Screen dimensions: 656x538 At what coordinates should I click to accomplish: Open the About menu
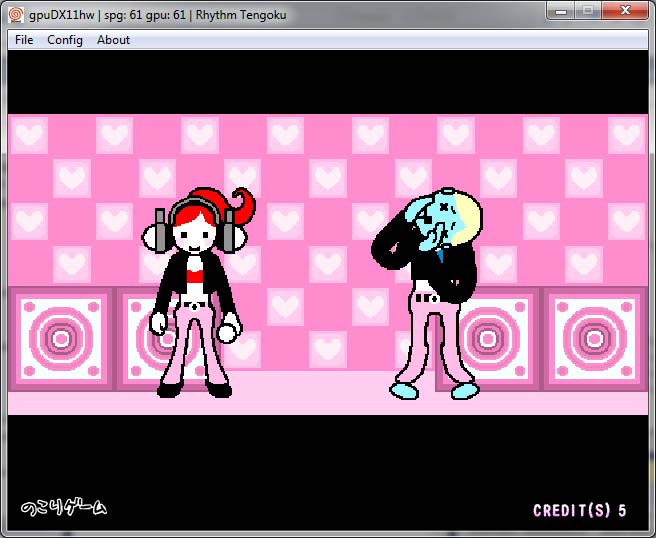113,40
